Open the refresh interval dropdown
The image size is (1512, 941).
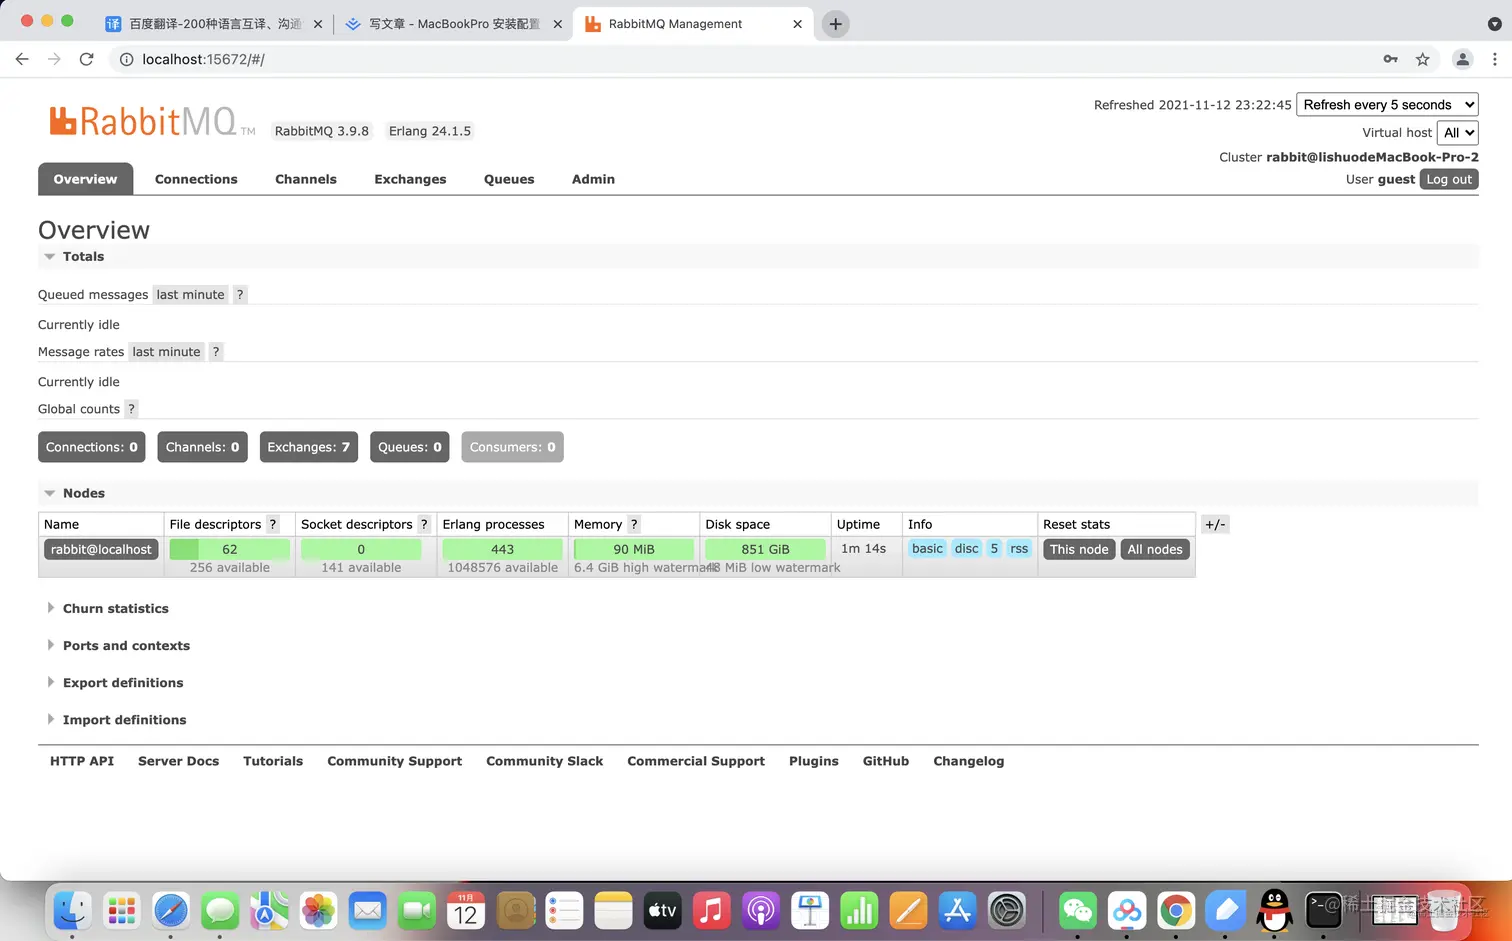coord(1387,104)
